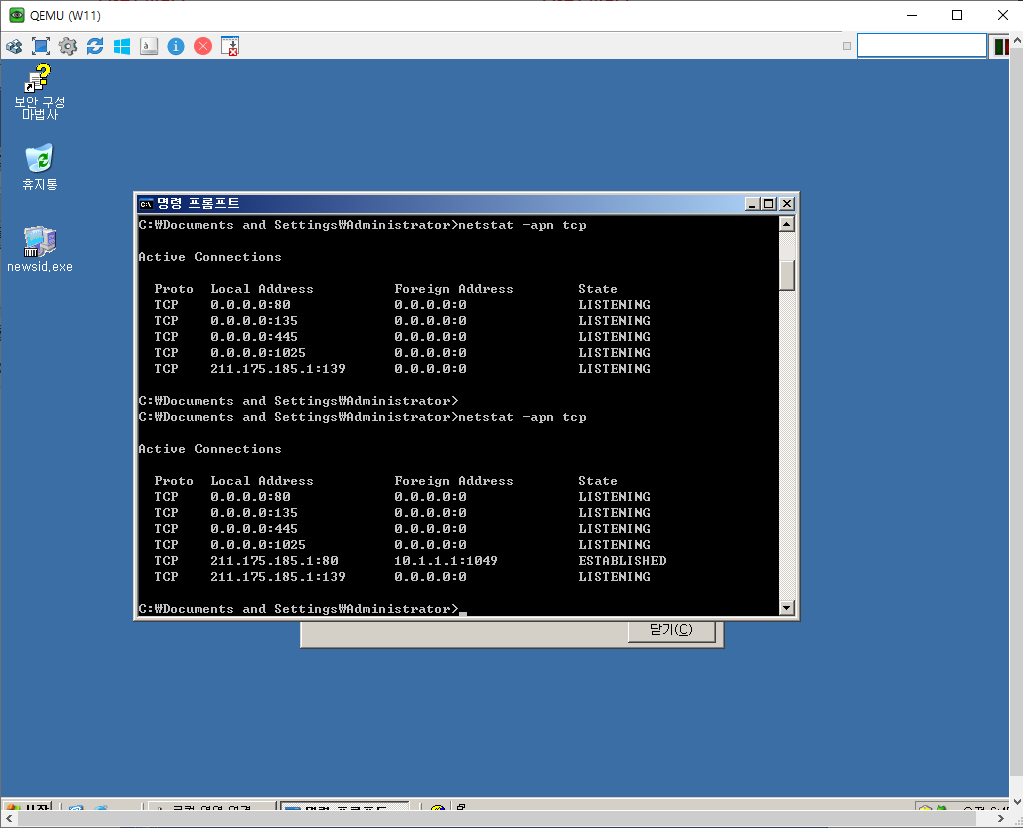The height and width of the screenshot is (828, 1023).
Task: Click the command prompt vertical scroll thumb
Action: coord(787,275)
